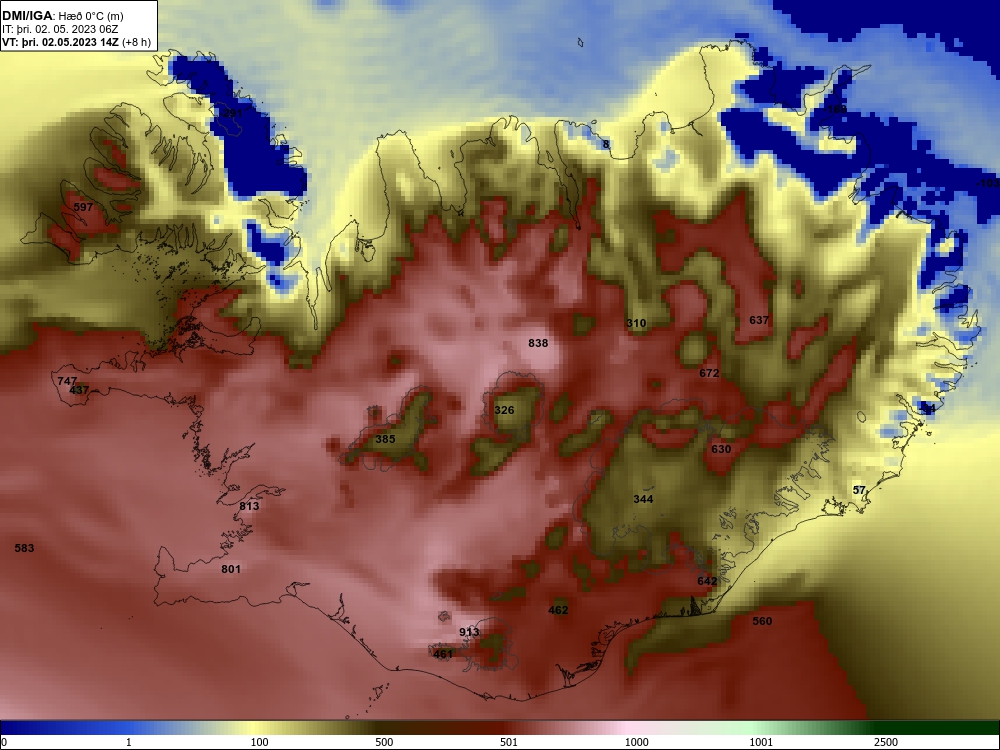Click the 913 value in the south

(x=469, y=632)
